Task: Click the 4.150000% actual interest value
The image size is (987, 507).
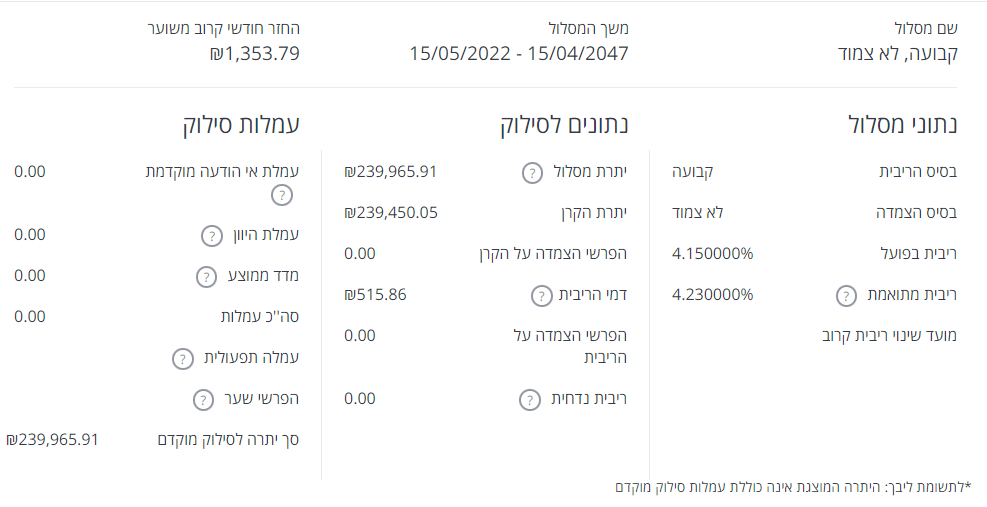Action: [x=712, y=254]
